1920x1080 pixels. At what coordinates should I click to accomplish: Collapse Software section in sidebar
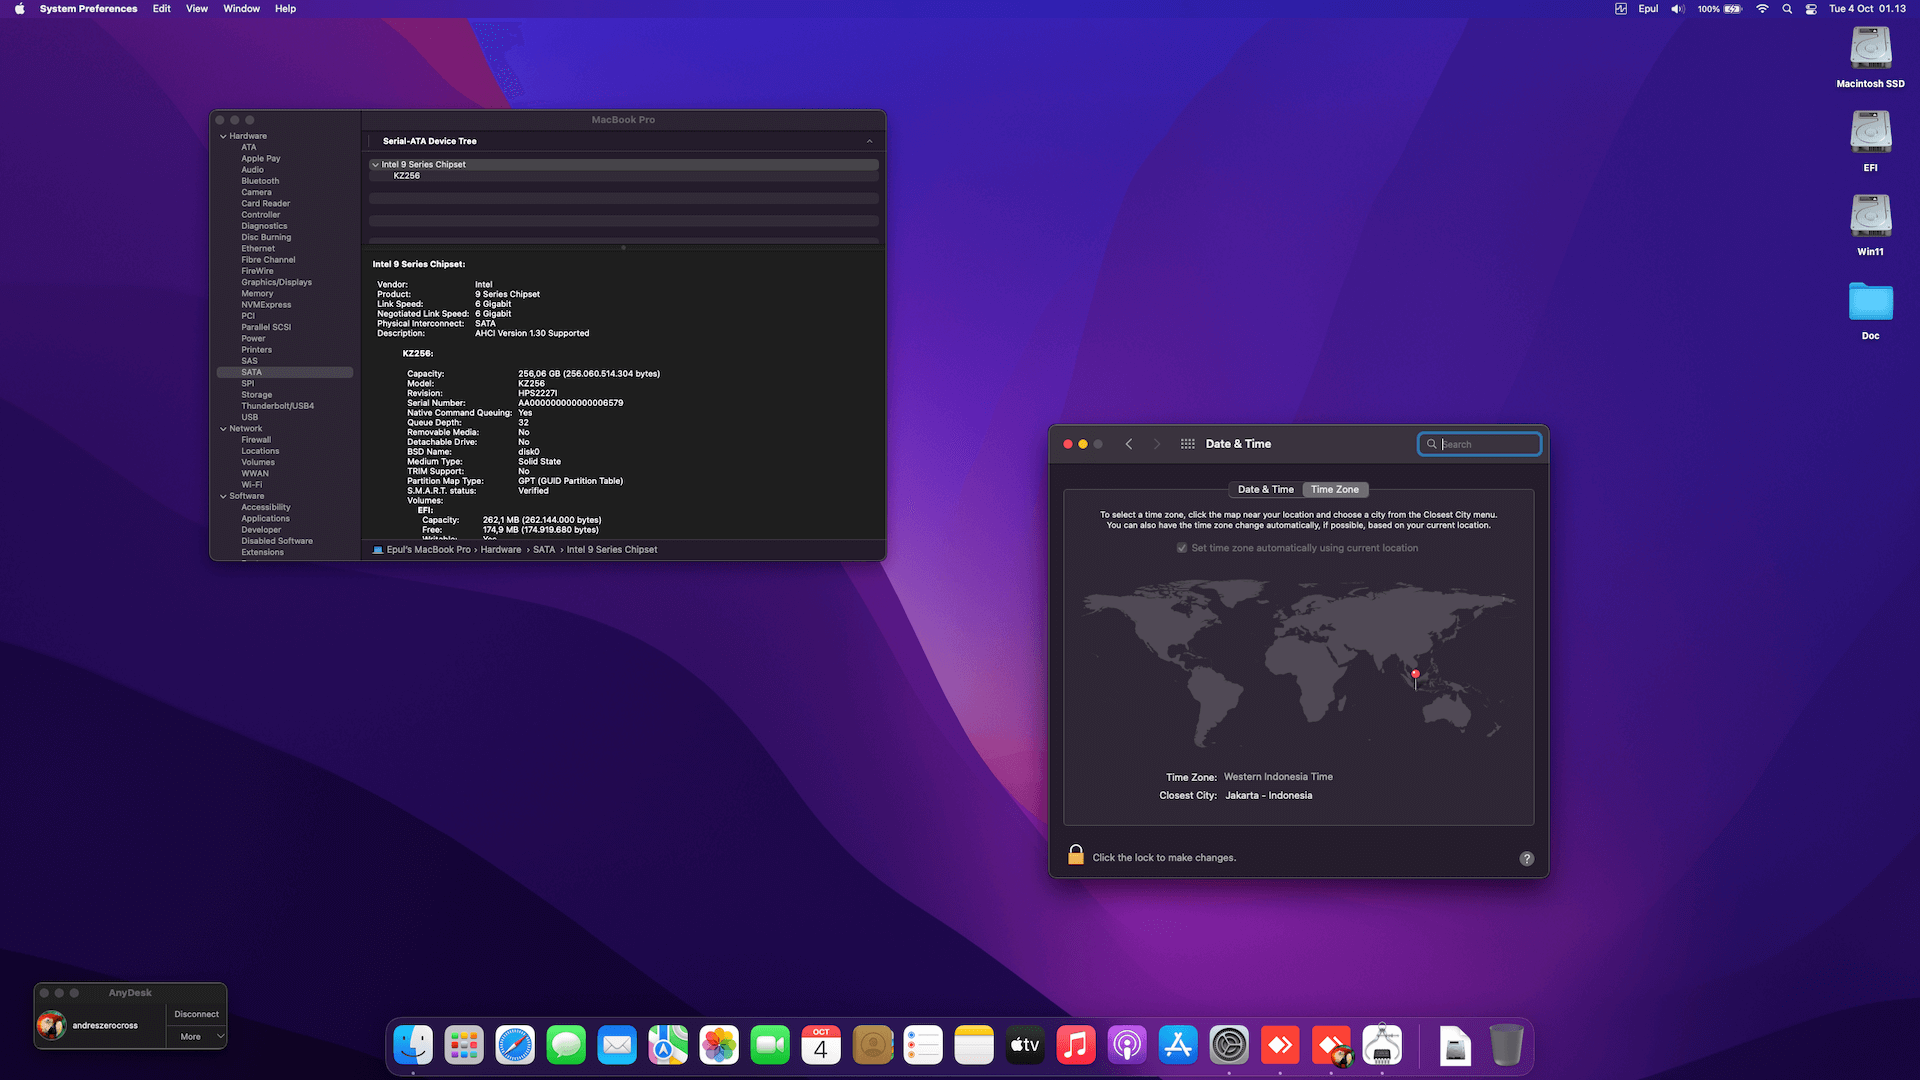223,496
